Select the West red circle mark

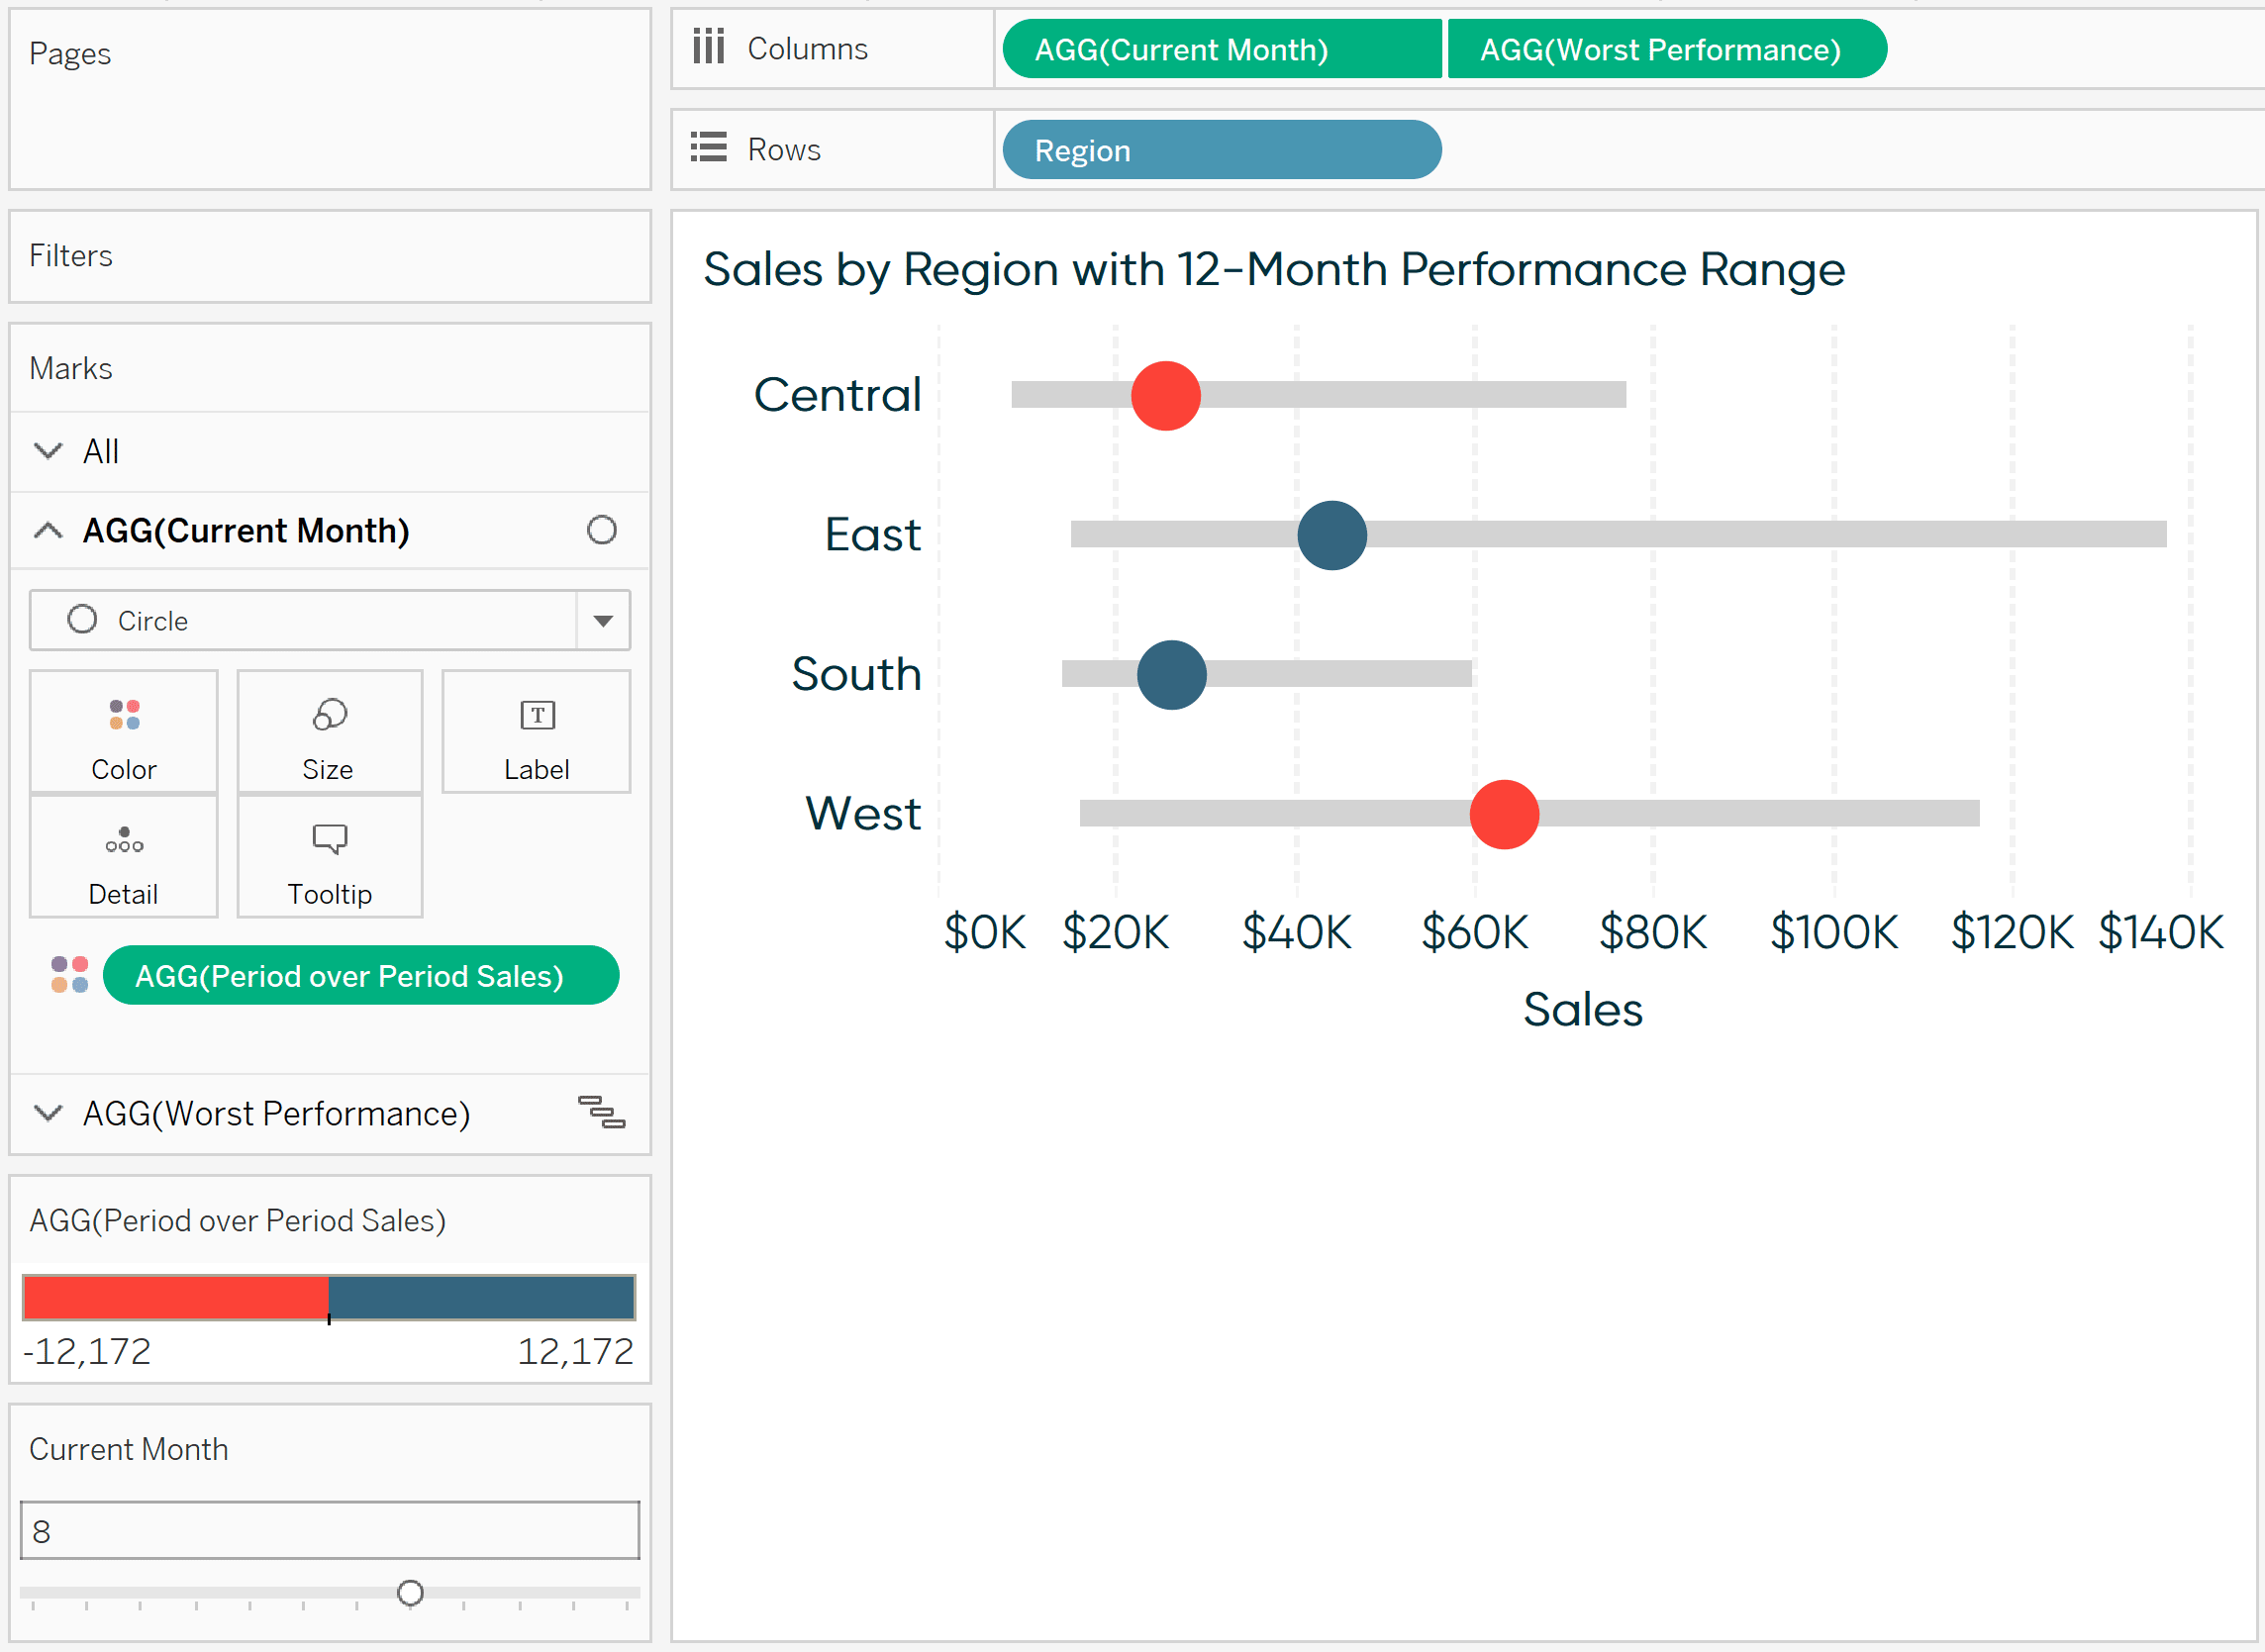(1504, 814)
